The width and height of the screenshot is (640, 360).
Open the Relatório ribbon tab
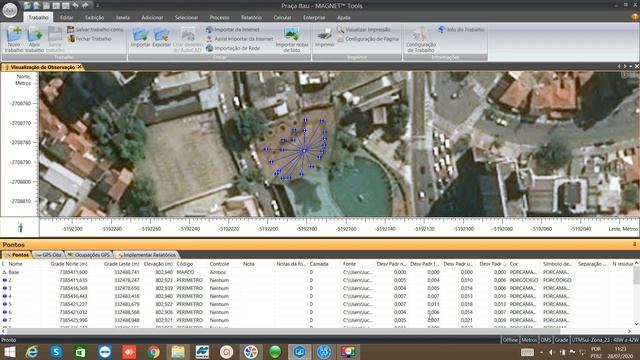click(251, 18)
